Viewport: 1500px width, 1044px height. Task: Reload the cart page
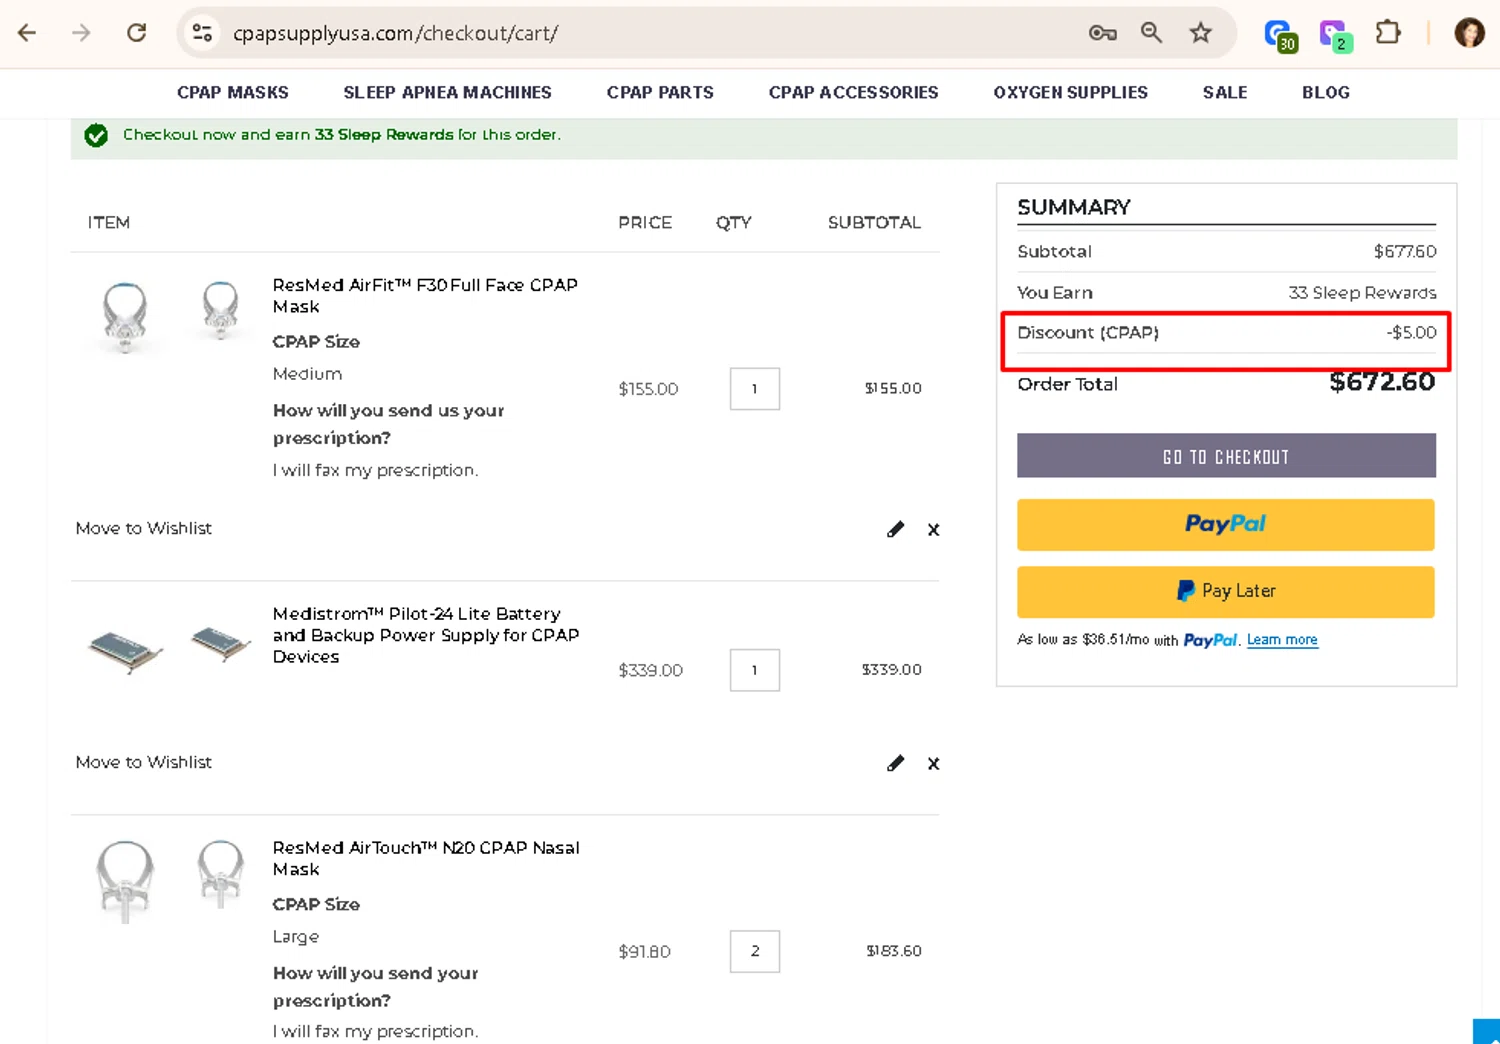(x=136, y=33)
